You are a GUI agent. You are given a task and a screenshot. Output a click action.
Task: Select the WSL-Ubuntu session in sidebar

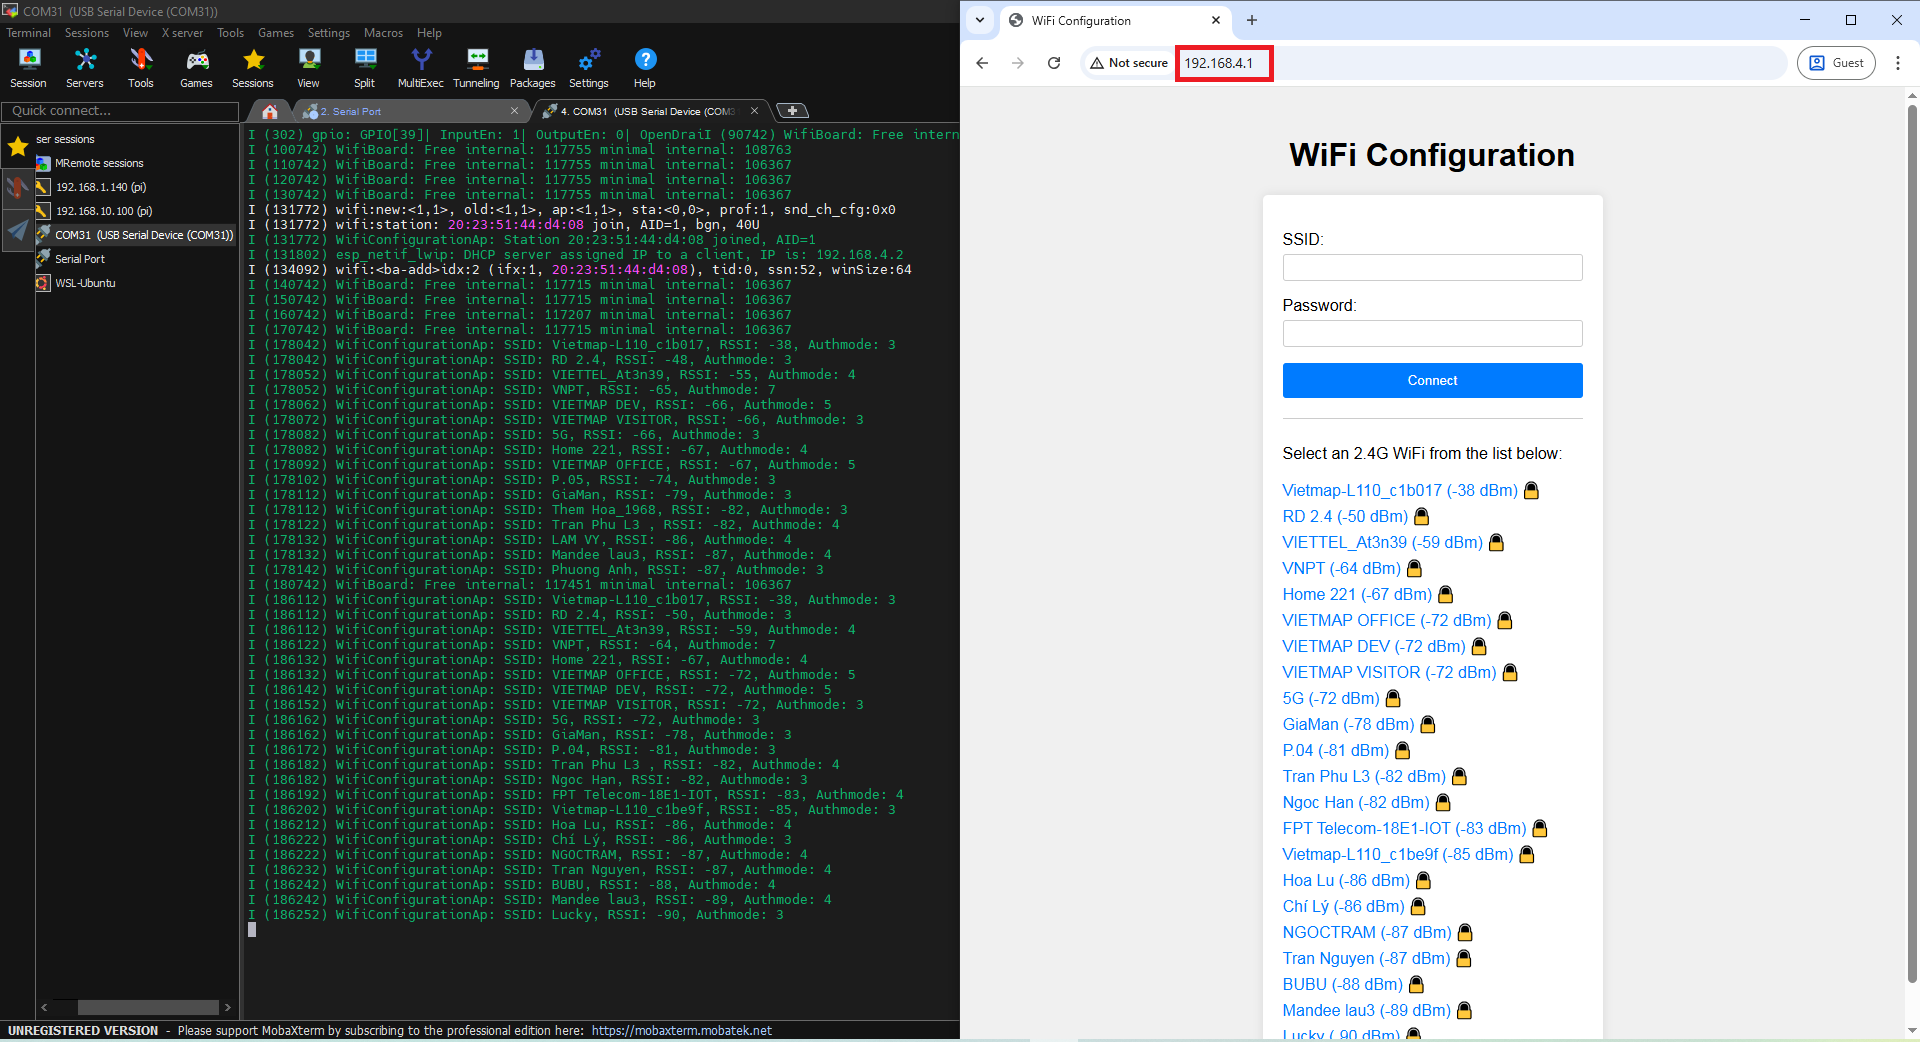pos(85,283)
